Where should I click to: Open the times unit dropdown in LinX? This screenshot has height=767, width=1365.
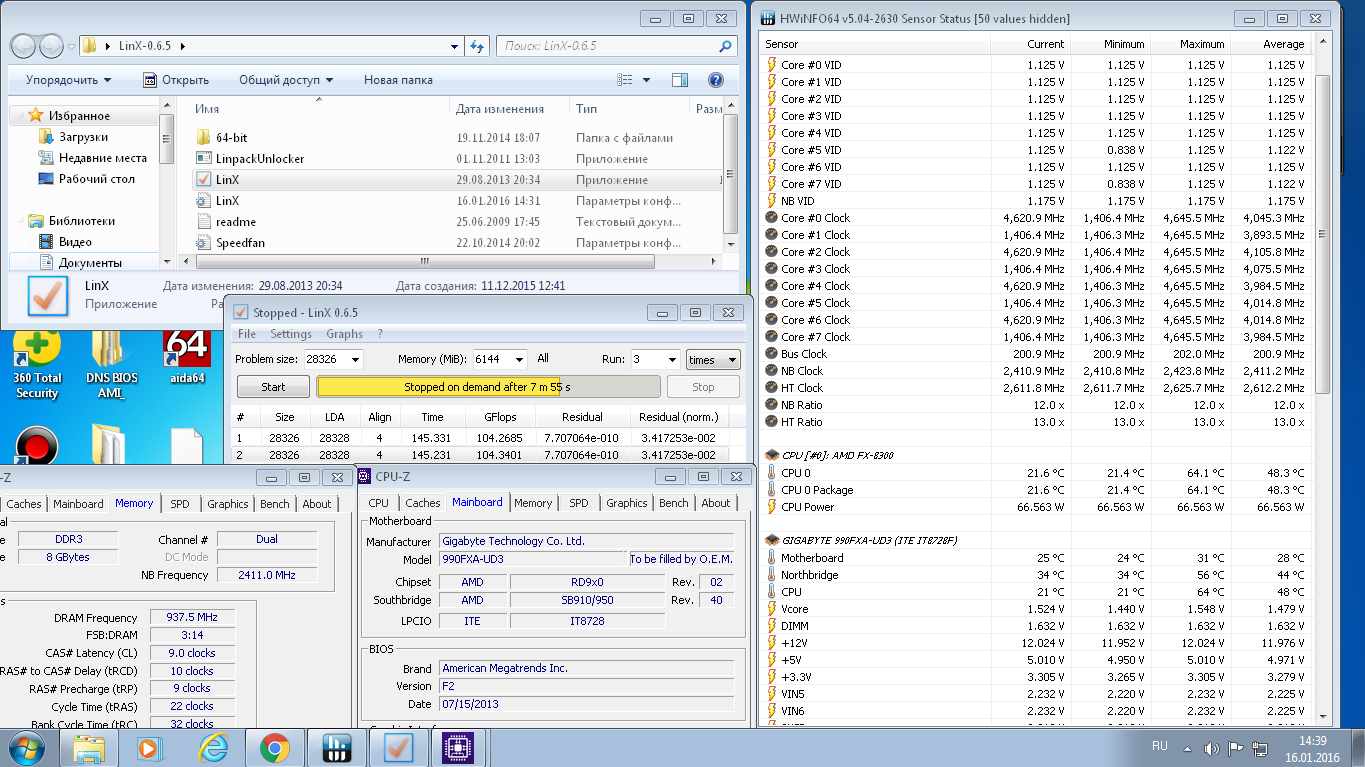coord(713,359)
